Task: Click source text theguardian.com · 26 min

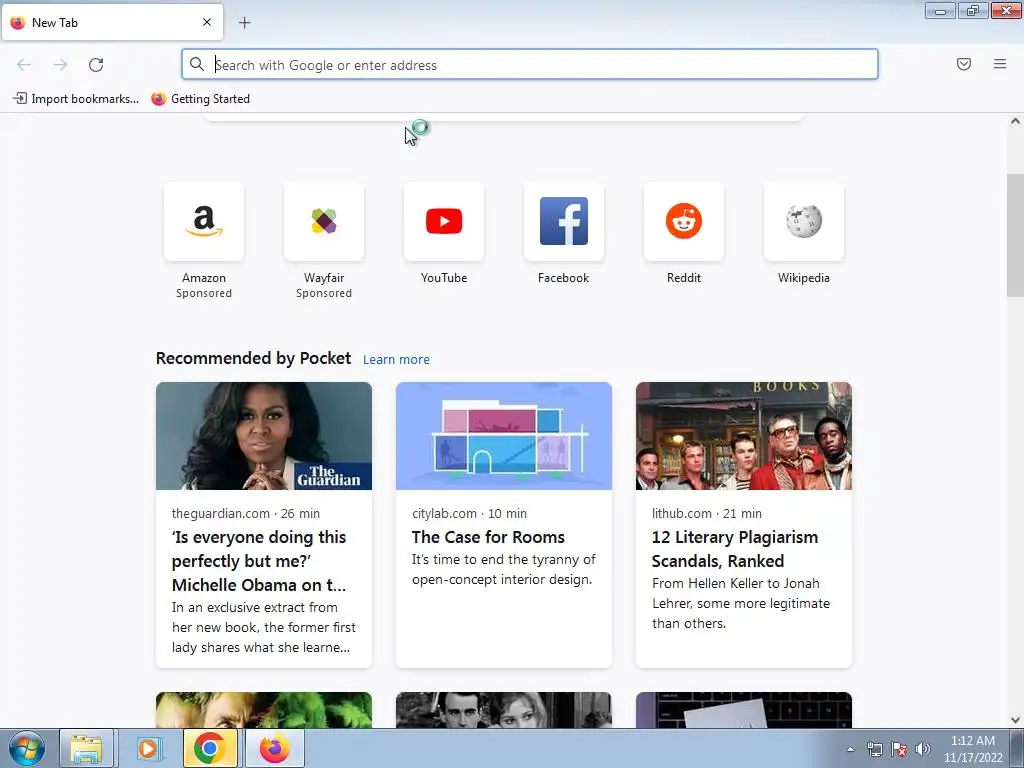Action: pos(246,513)
